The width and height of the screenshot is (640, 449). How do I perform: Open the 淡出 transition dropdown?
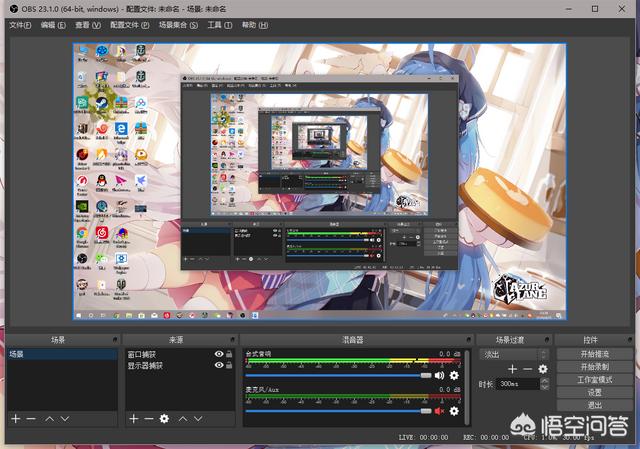pyautogui.click(x=513, y=354)
